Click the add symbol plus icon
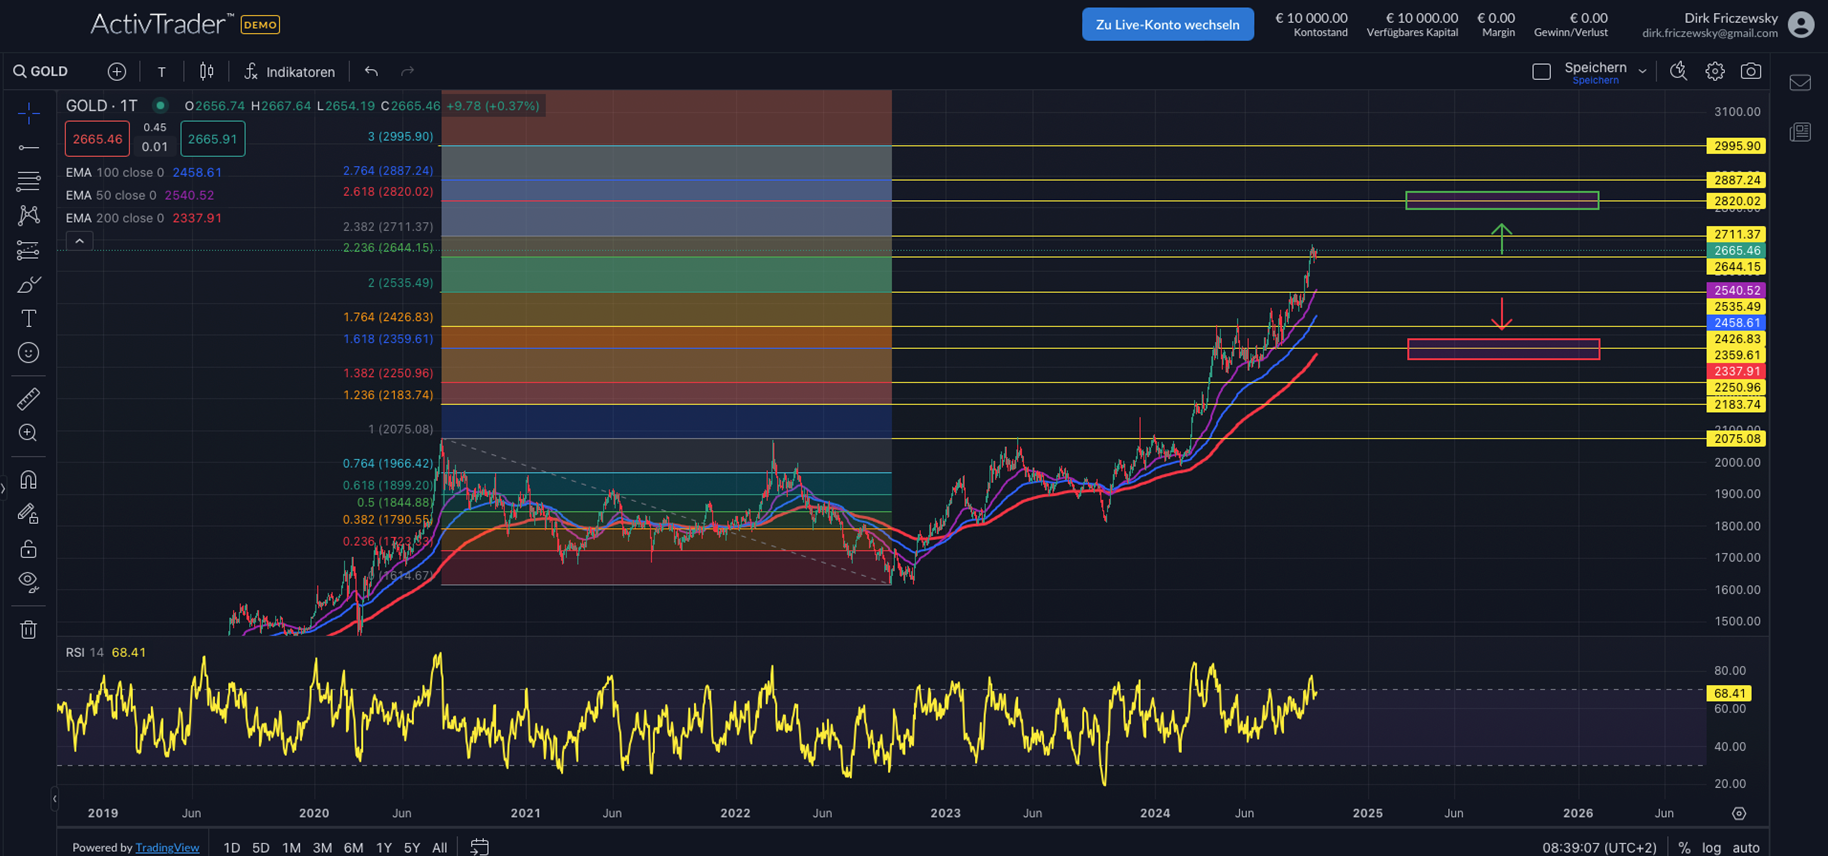Viewport: 1828px width, 856px height. pos(117,71)
